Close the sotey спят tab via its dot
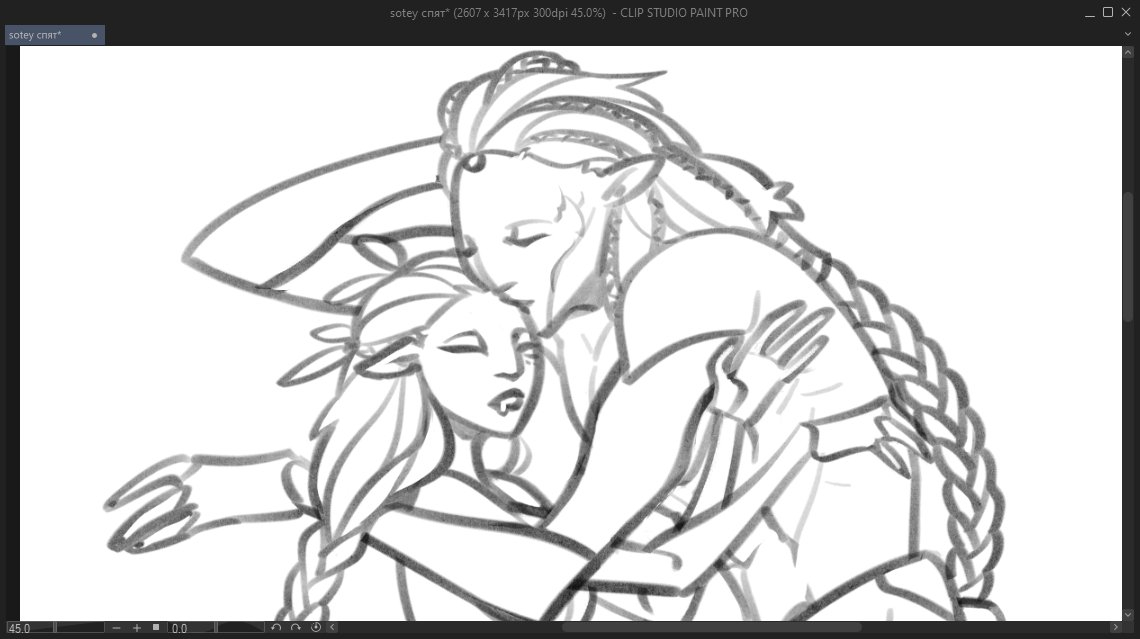 click(x=95, y=36)
